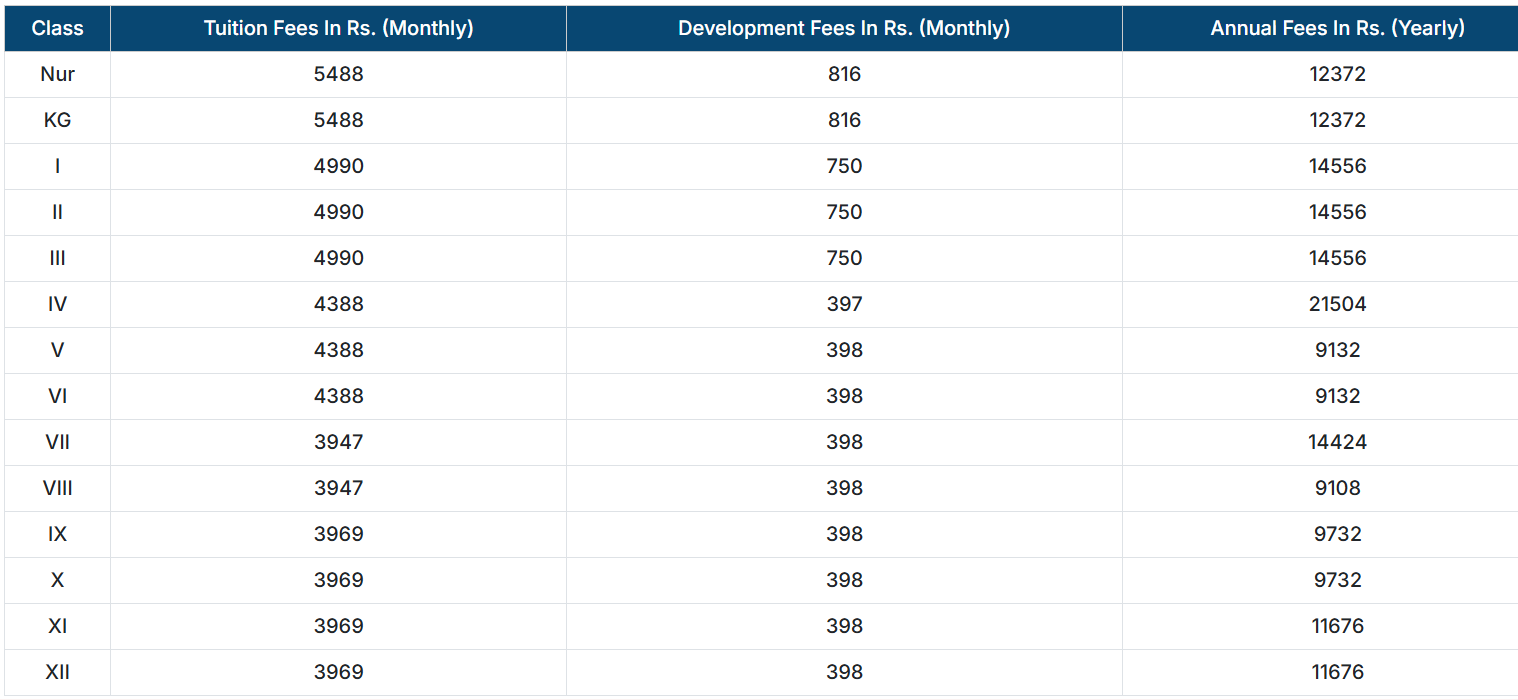Click tuition fee 4388 in class V row
This screenshot has width=1518, height=700.
tap(338, 350)
